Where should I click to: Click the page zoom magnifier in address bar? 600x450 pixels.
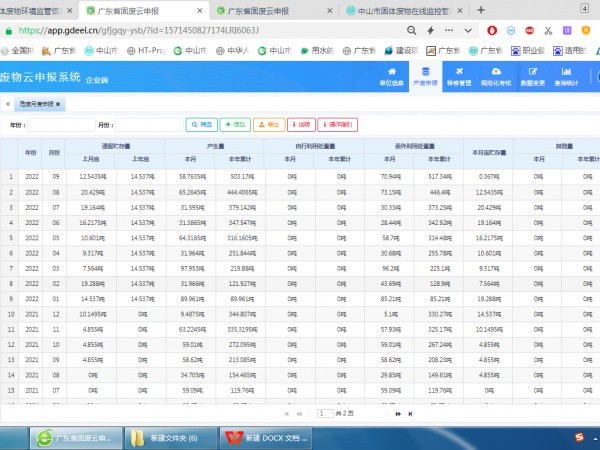tap(411, 30)
